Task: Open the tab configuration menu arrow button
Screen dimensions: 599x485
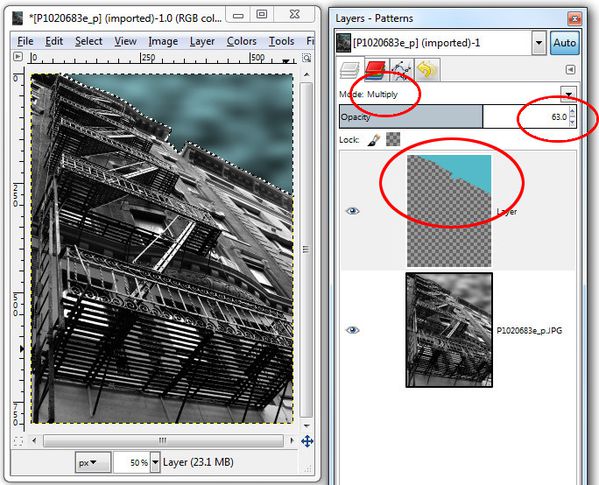Action: (x=570, y=70)
